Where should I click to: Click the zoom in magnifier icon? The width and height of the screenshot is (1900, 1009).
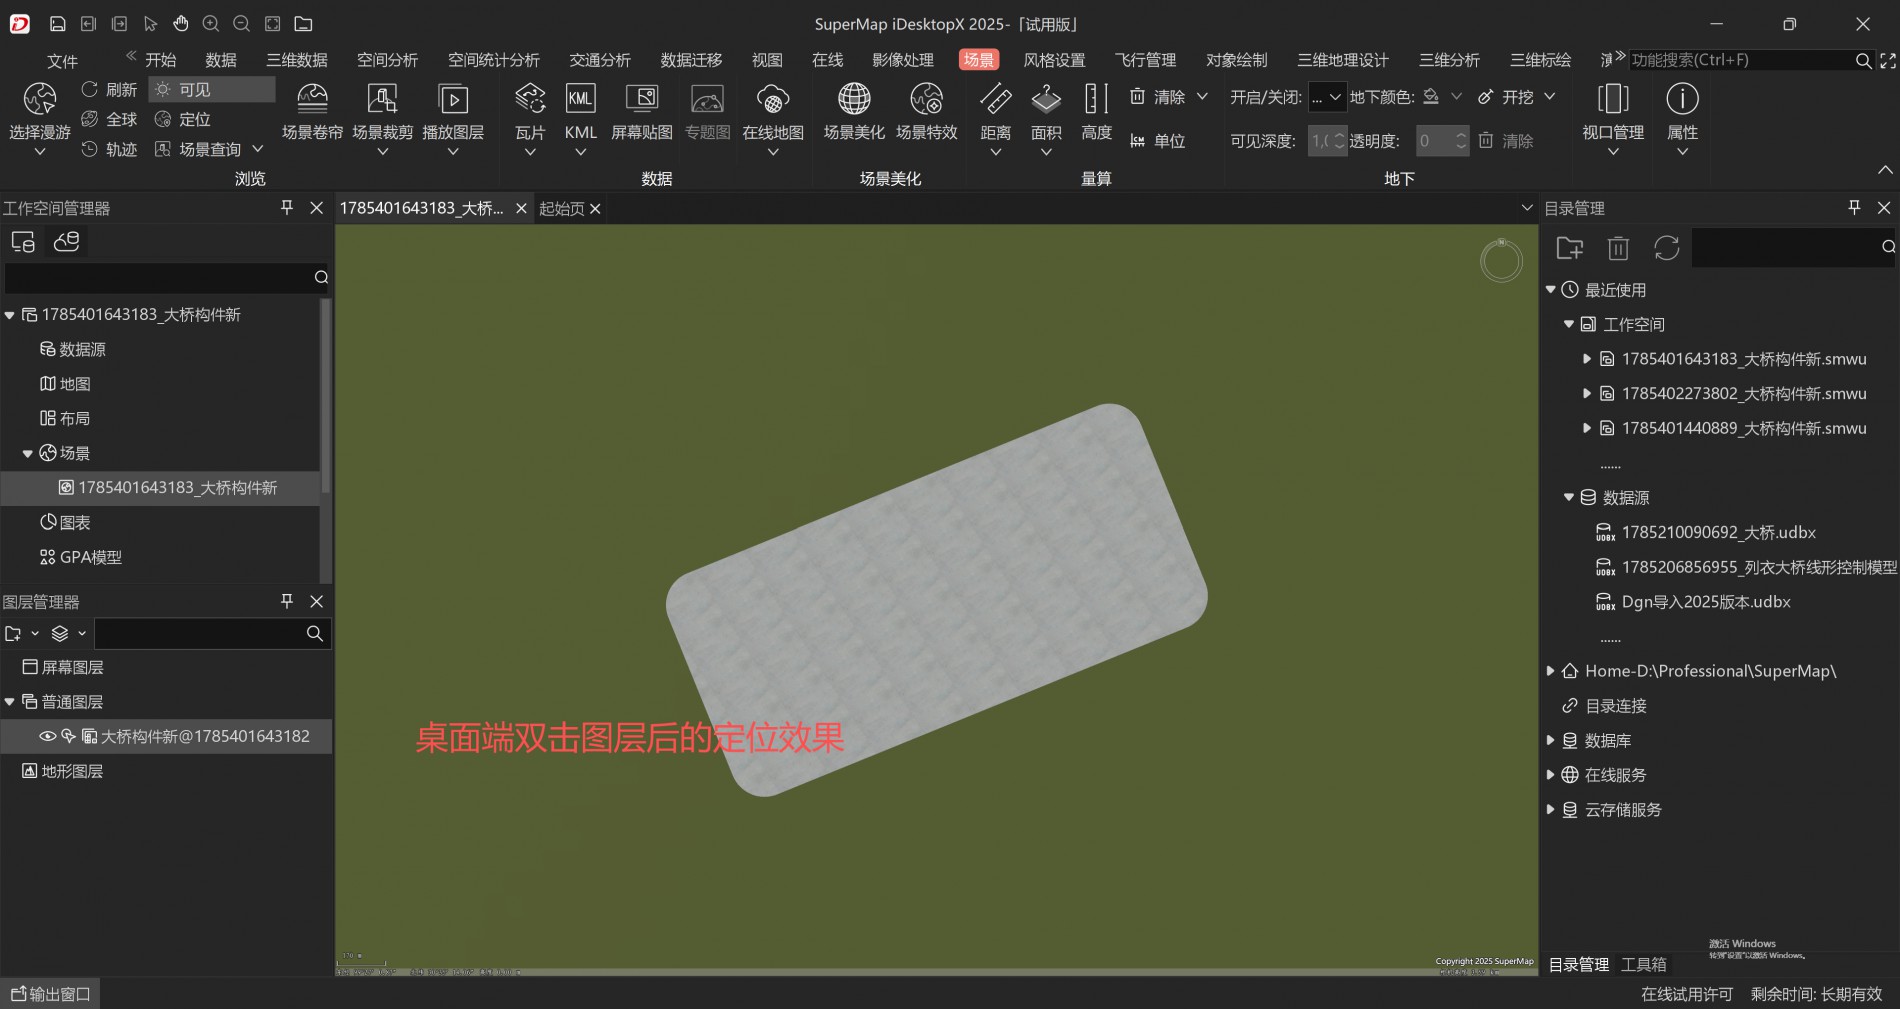click(211, 24)
